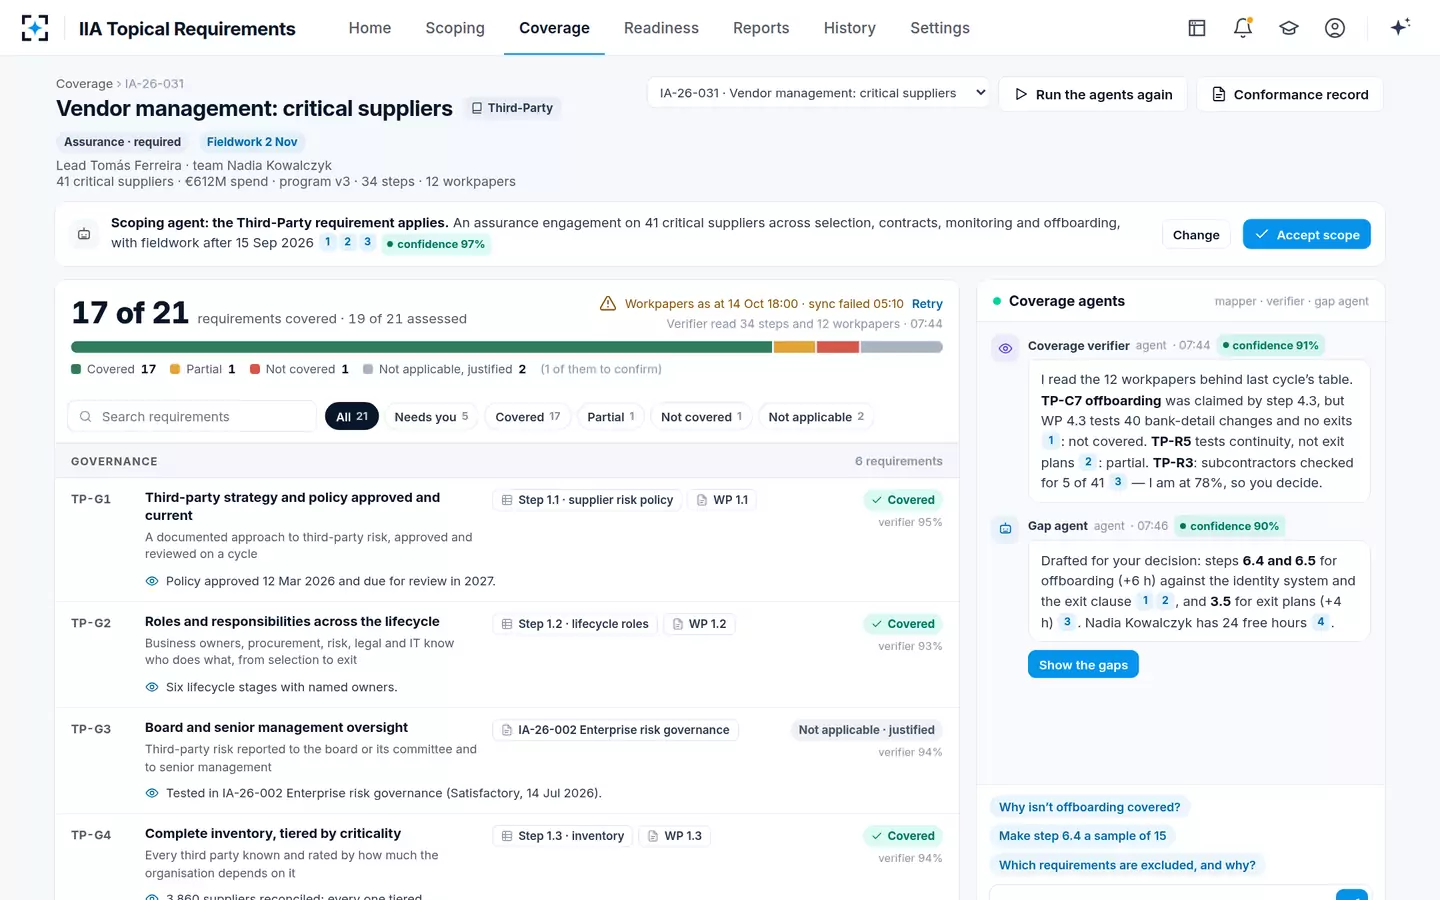Click the IIA Topical Requirements logo icon

(x=35, y=28)
